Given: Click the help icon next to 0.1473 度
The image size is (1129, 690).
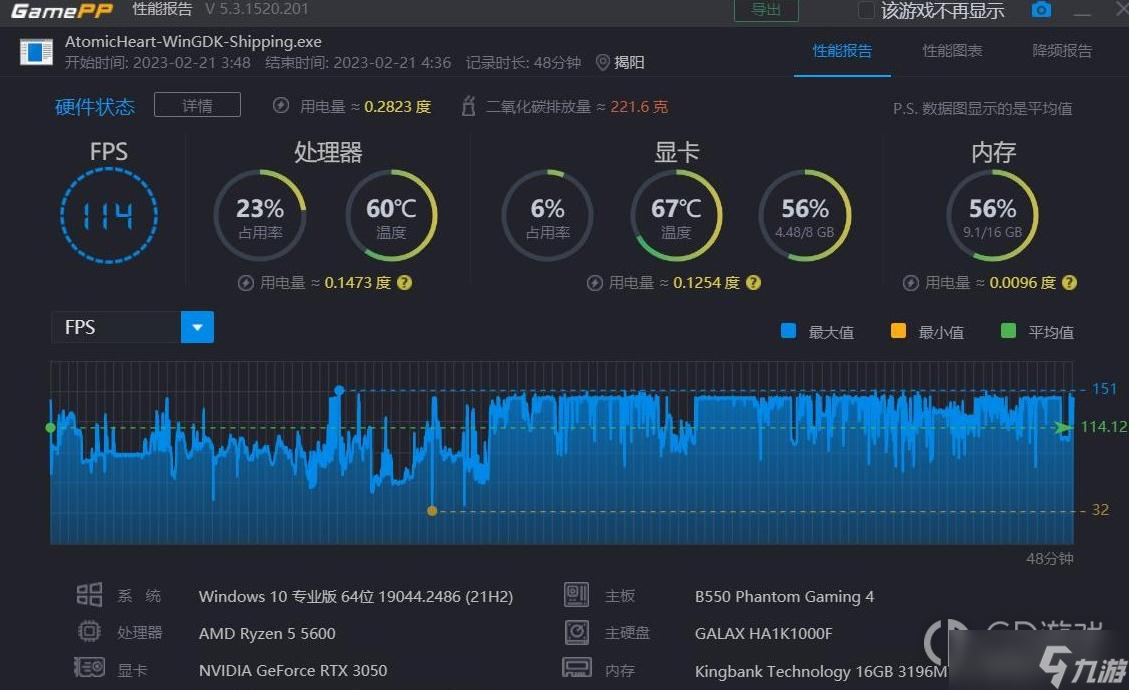Looking at the screenshot, I should point(405,282).
